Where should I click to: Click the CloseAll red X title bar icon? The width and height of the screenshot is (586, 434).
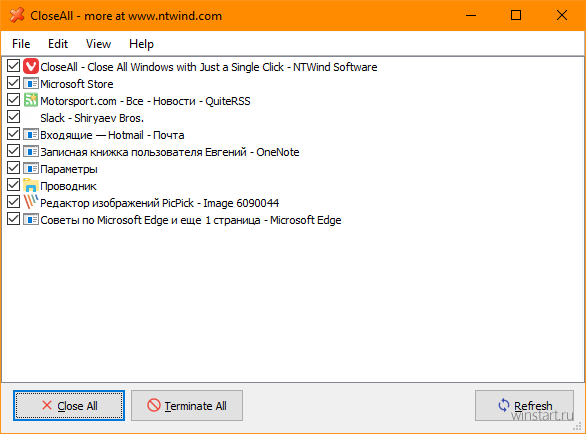[x=17, y=15]
